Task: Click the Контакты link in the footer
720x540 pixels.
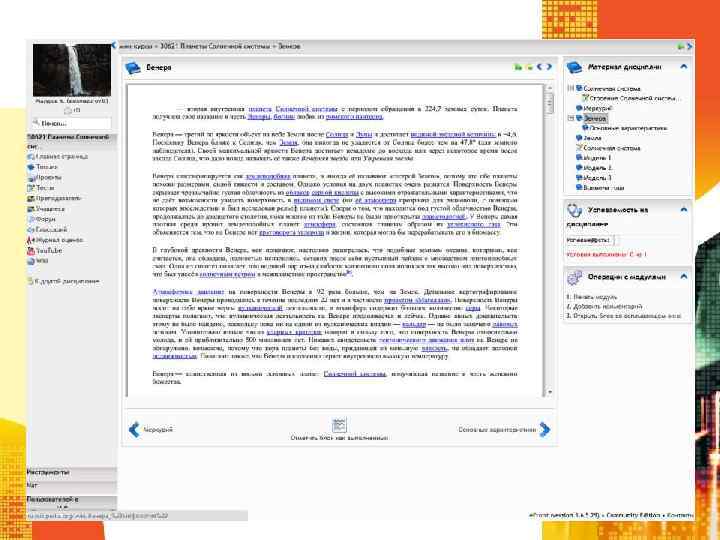Action: coord(680,516)
